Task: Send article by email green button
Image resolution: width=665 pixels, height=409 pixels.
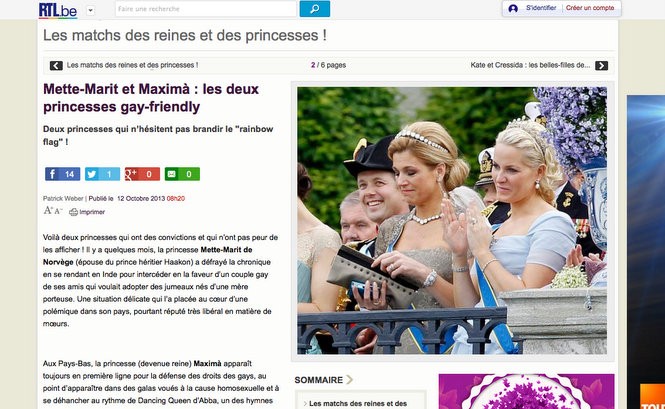Action: (x=182, y=174)
